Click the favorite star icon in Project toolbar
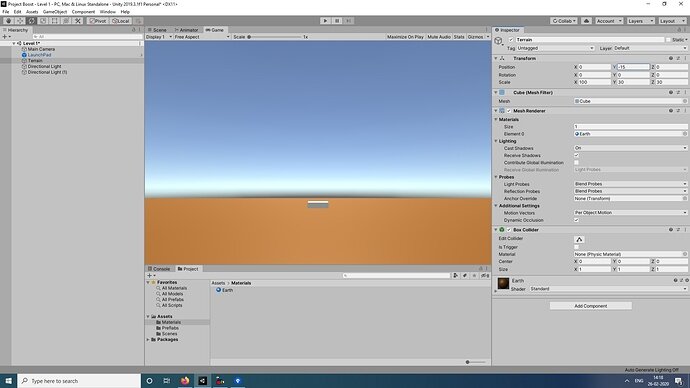Image resolution: width=690 pixels, height=388 pixels. coord(474,275)
